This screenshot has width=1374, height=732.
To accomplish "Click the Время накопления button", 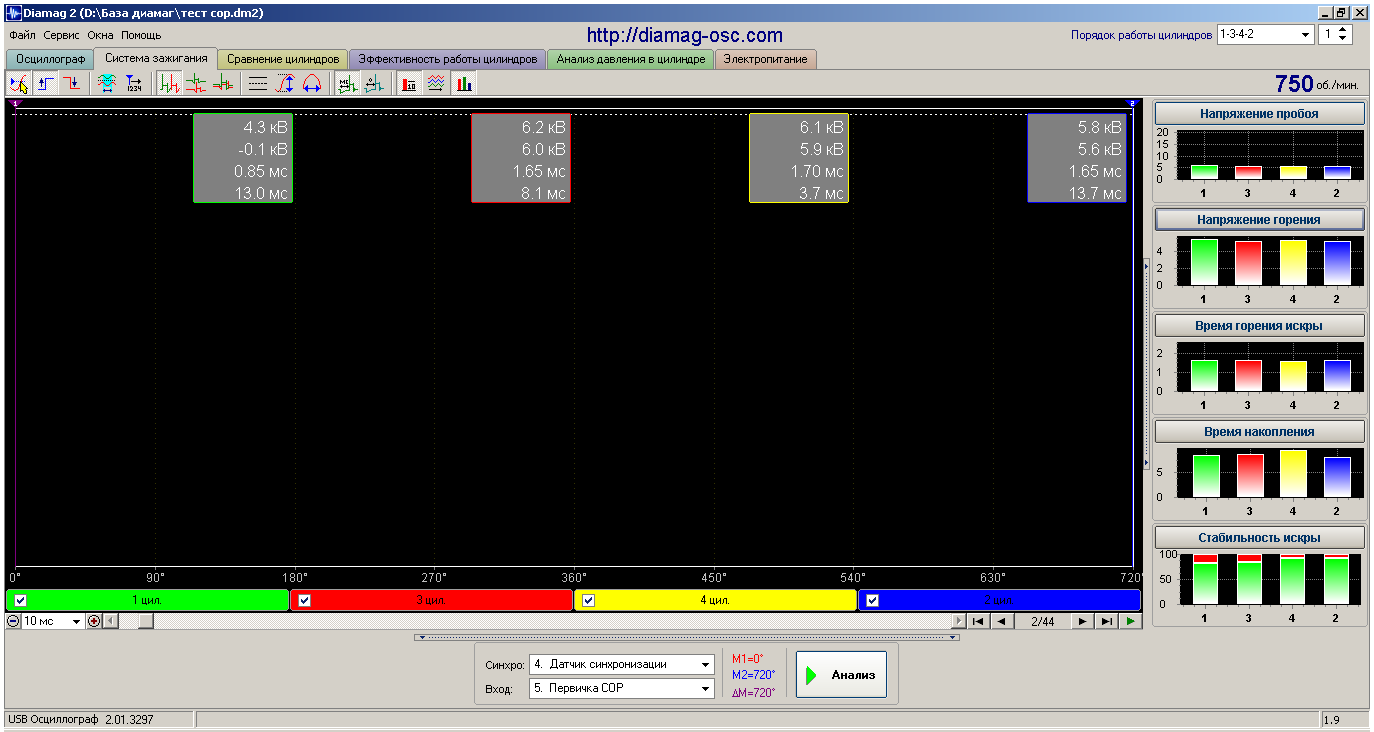I will click(1260, 432).
